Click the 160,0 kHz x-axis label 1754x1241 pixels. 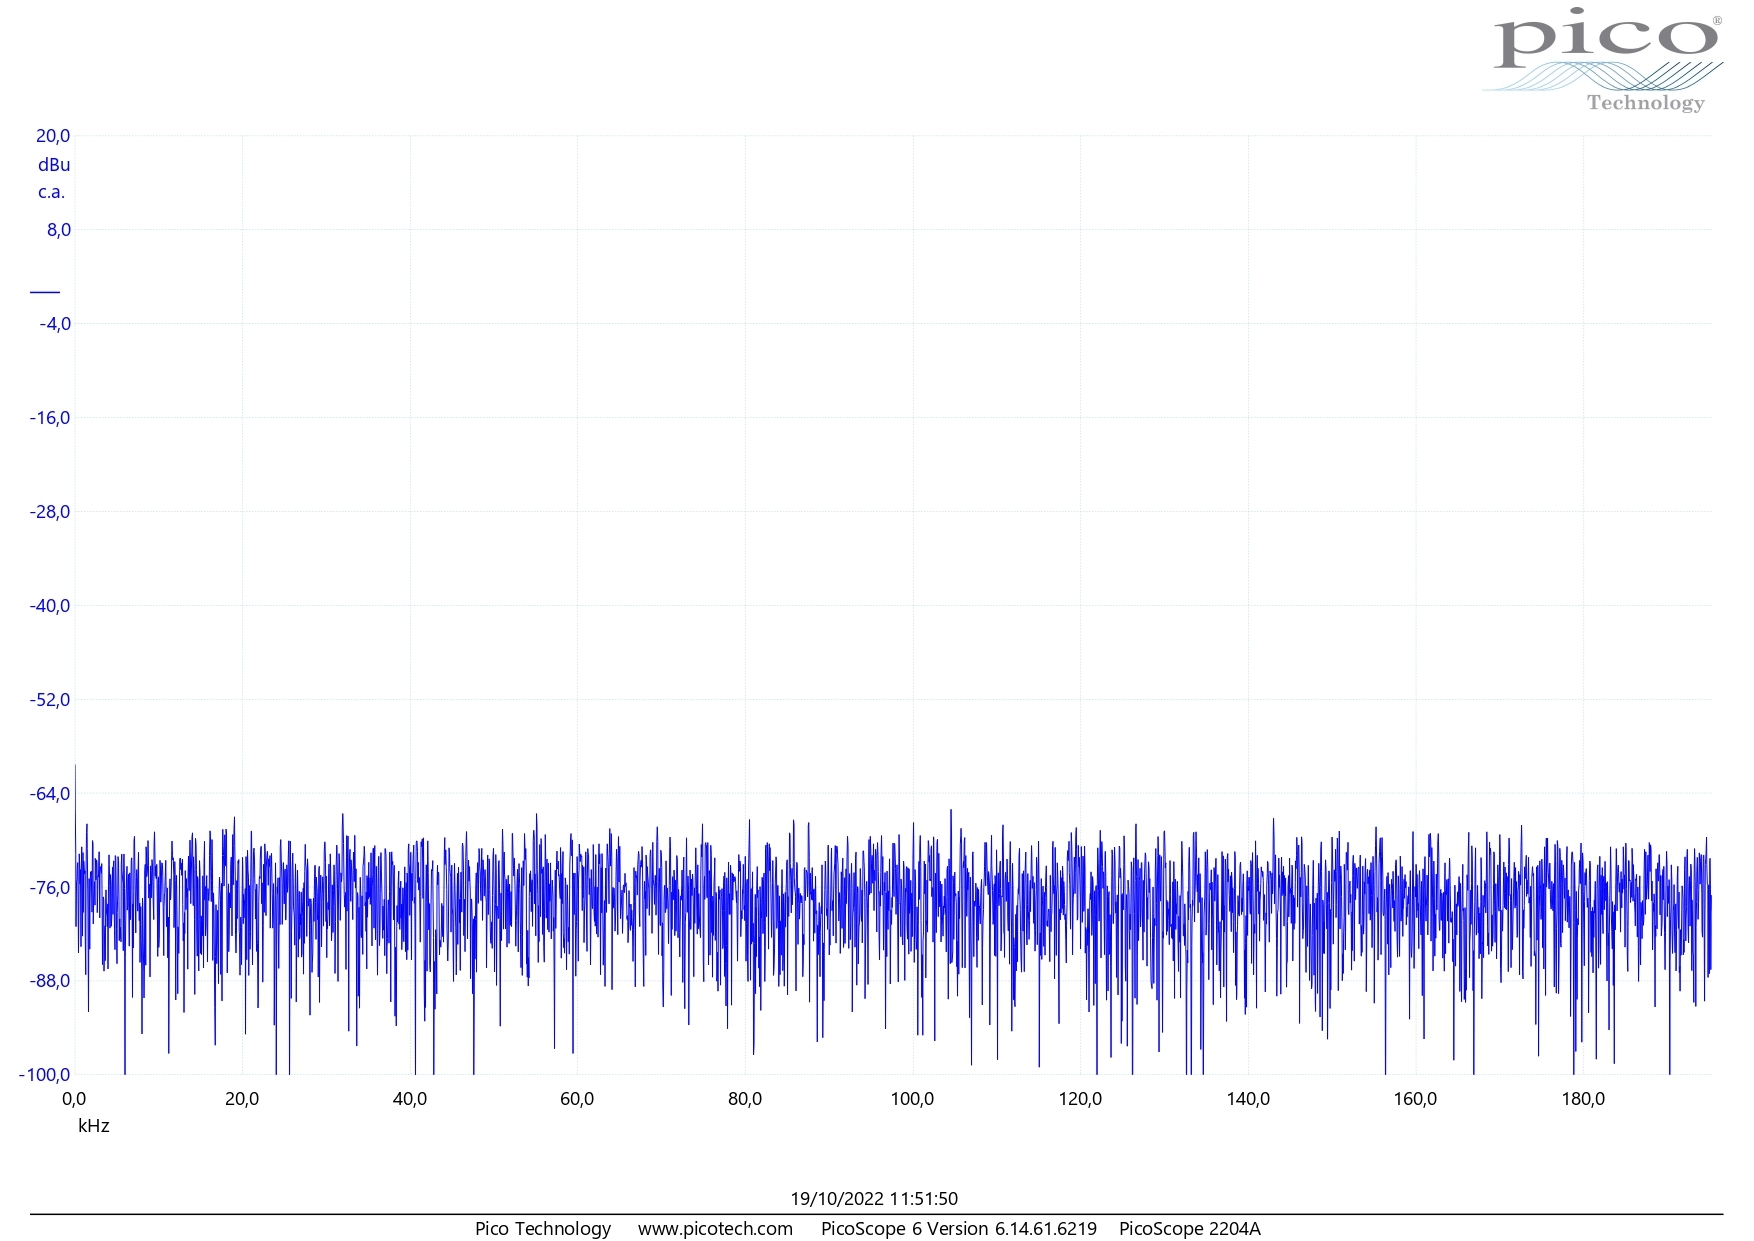click(x=1415, y=1099)
